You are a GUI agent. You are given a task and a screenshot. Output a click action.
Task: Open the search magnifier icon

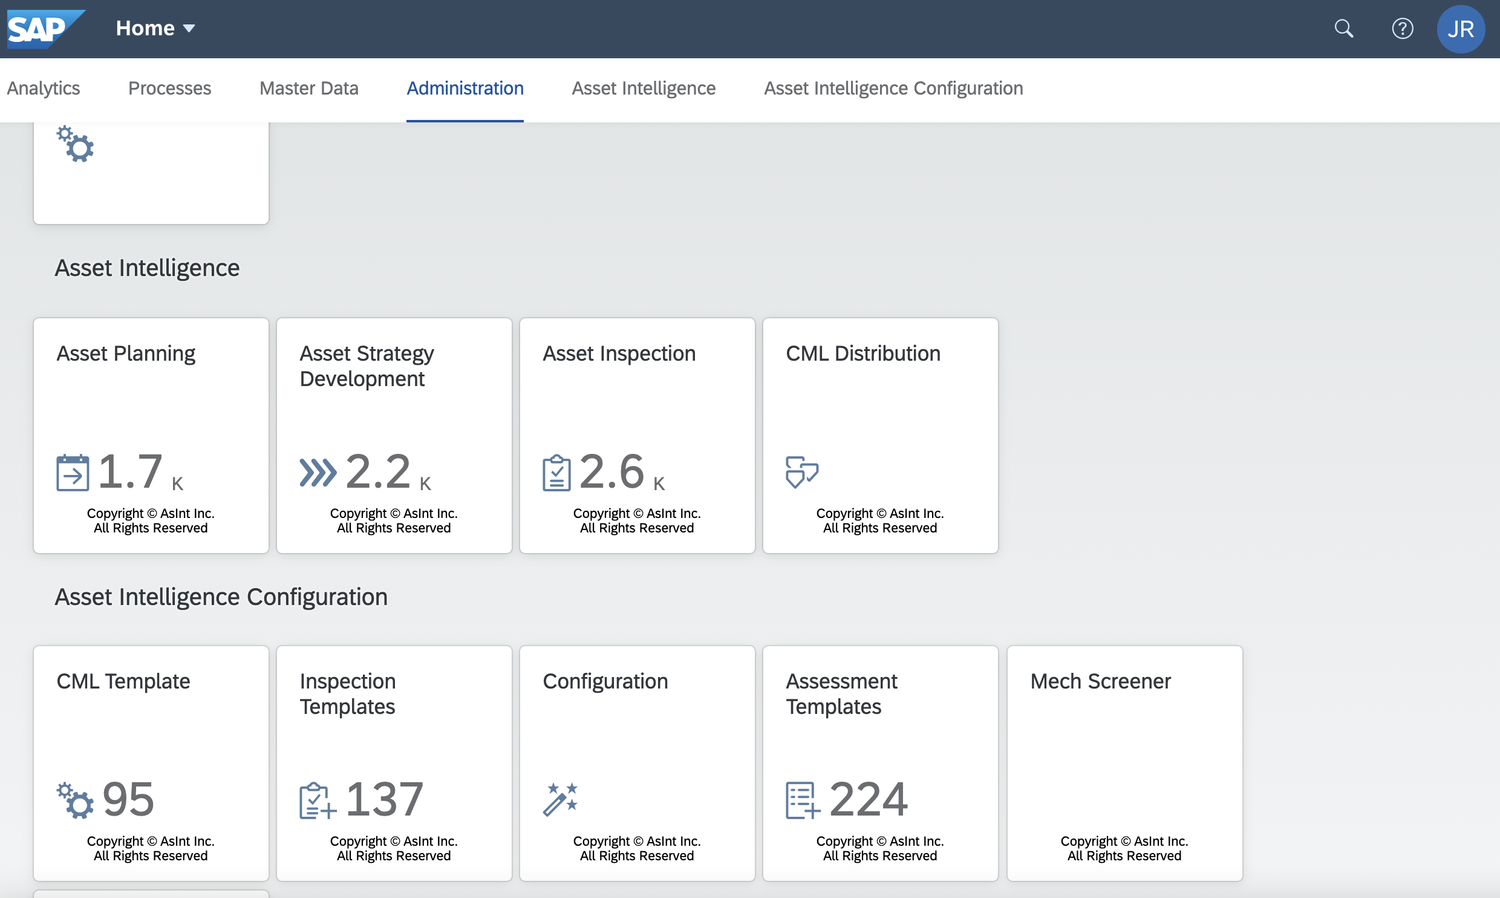pos(1344,29)
